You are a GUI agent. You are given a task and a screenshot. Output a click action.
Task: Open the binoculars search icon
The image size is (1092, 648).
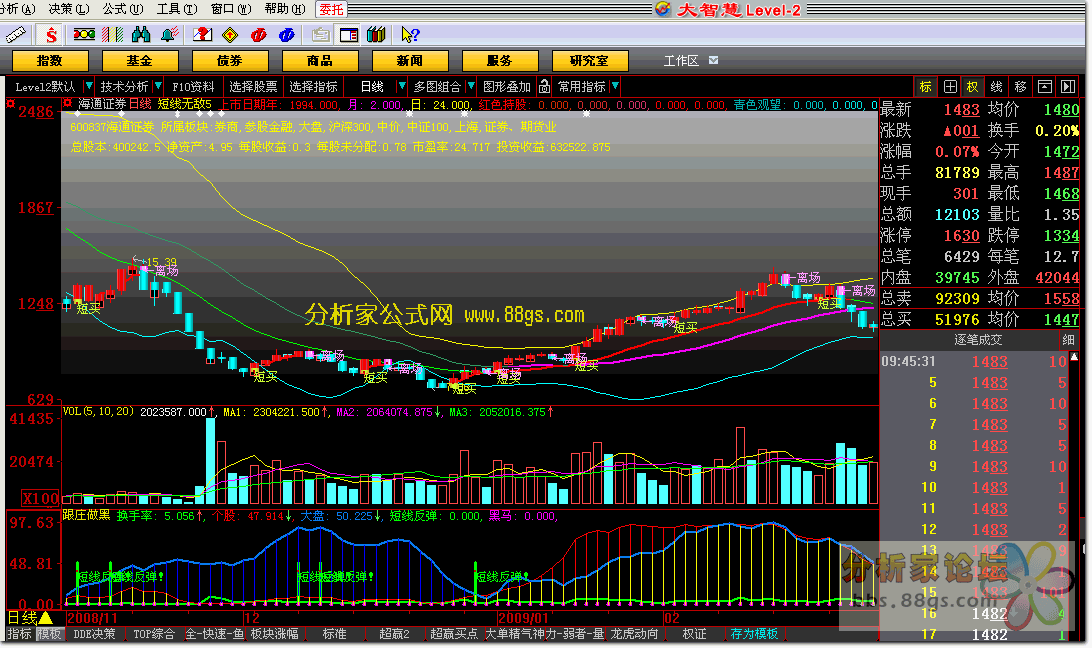[x=141, y=34]
